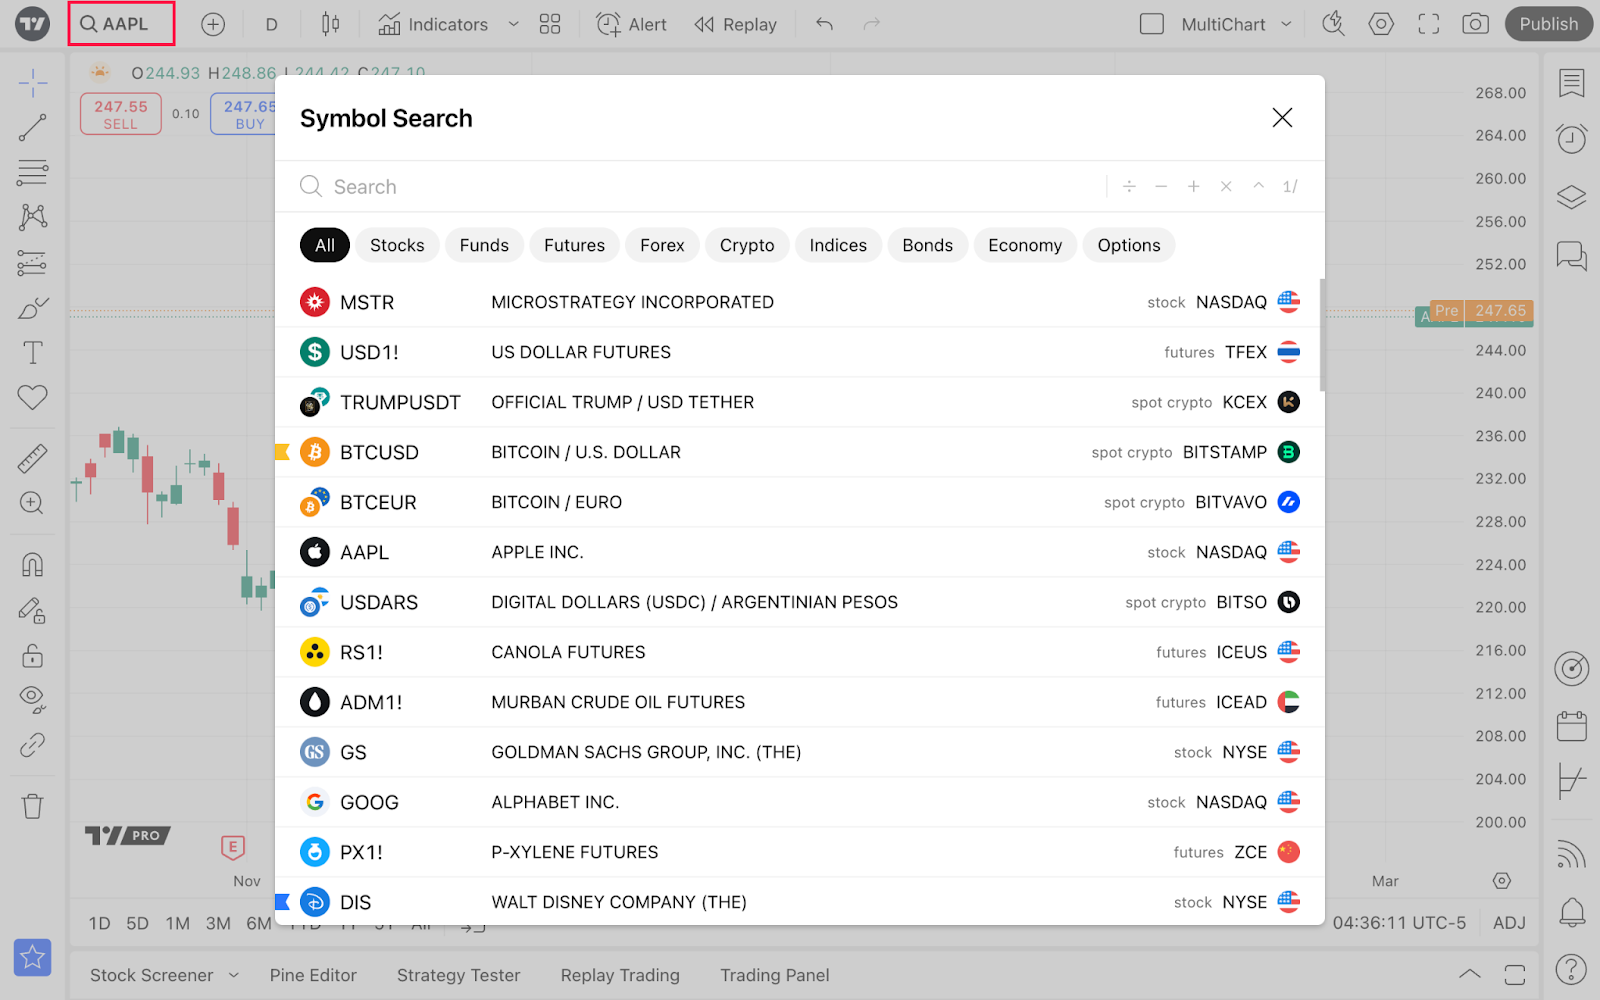Choose MSTR MicroStrategy from results
Image resolution: width=1600 pixels, height=1000 pixels.
pos(799,302)
